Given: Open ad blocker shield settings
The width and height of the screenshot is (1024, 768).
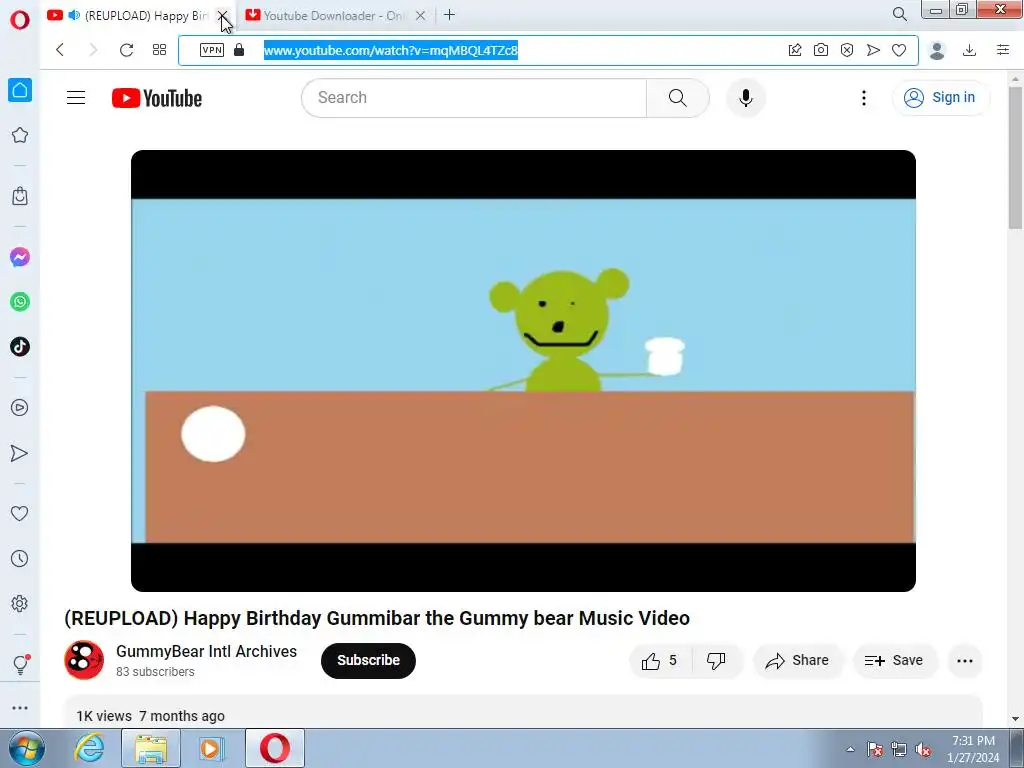Looking at the screenshot, I should pyautogui.click(x=847, y=50).
